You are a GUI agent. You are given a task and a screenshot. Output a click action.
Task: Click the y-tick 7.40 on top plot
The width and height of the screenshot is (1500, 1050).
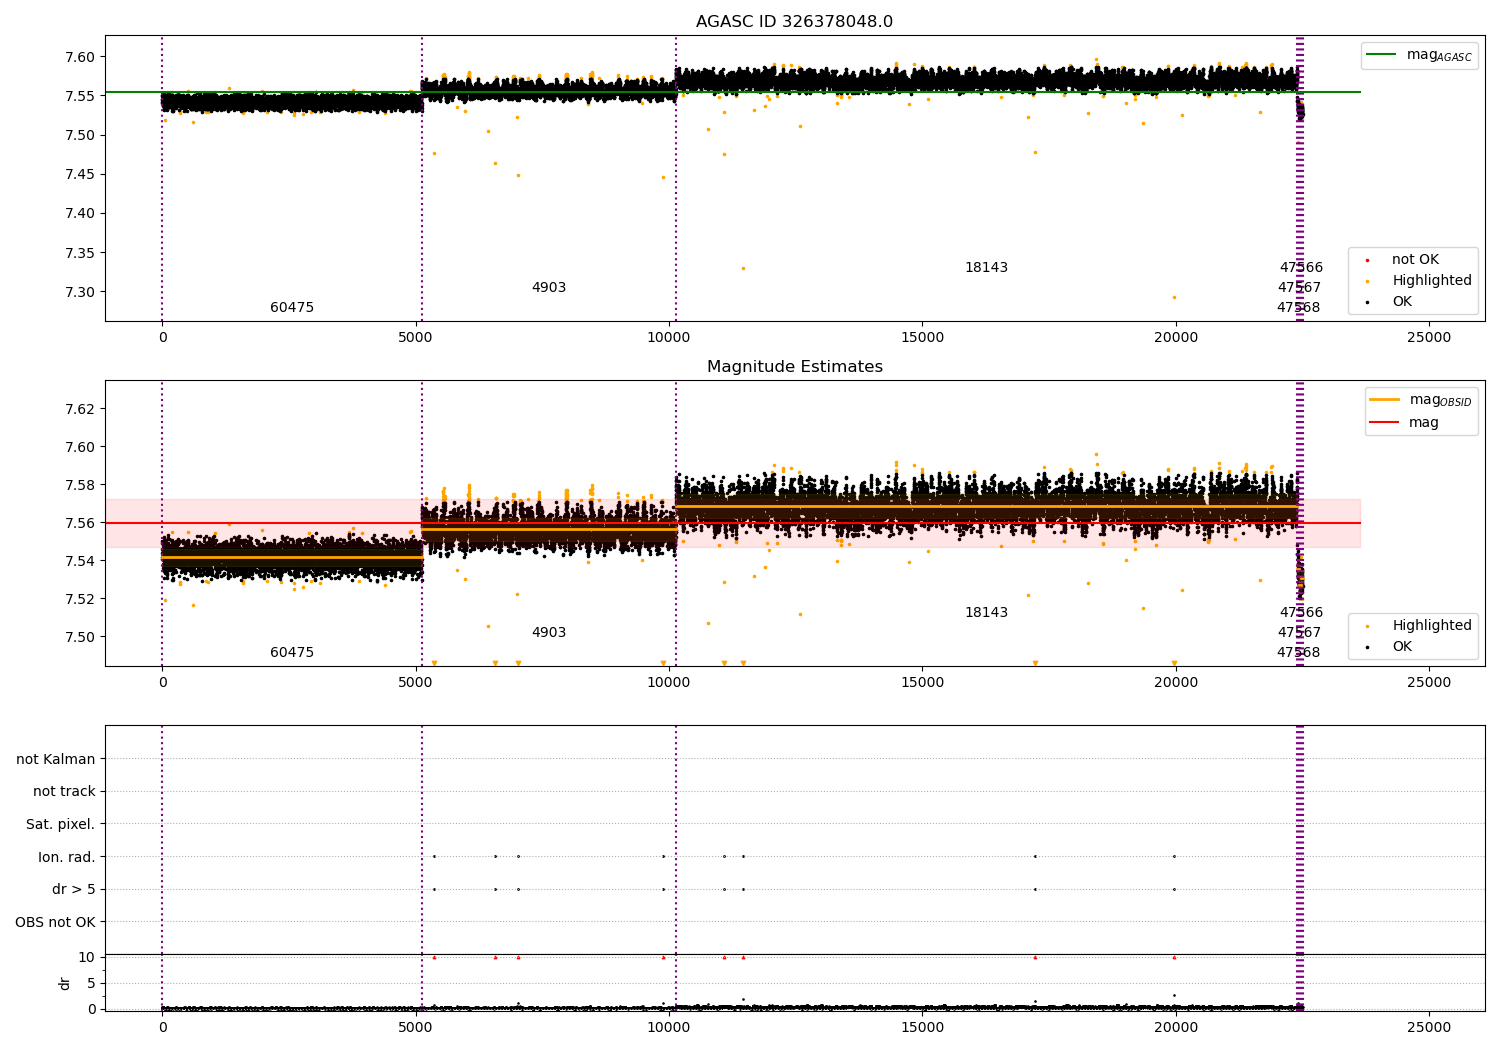80,214
